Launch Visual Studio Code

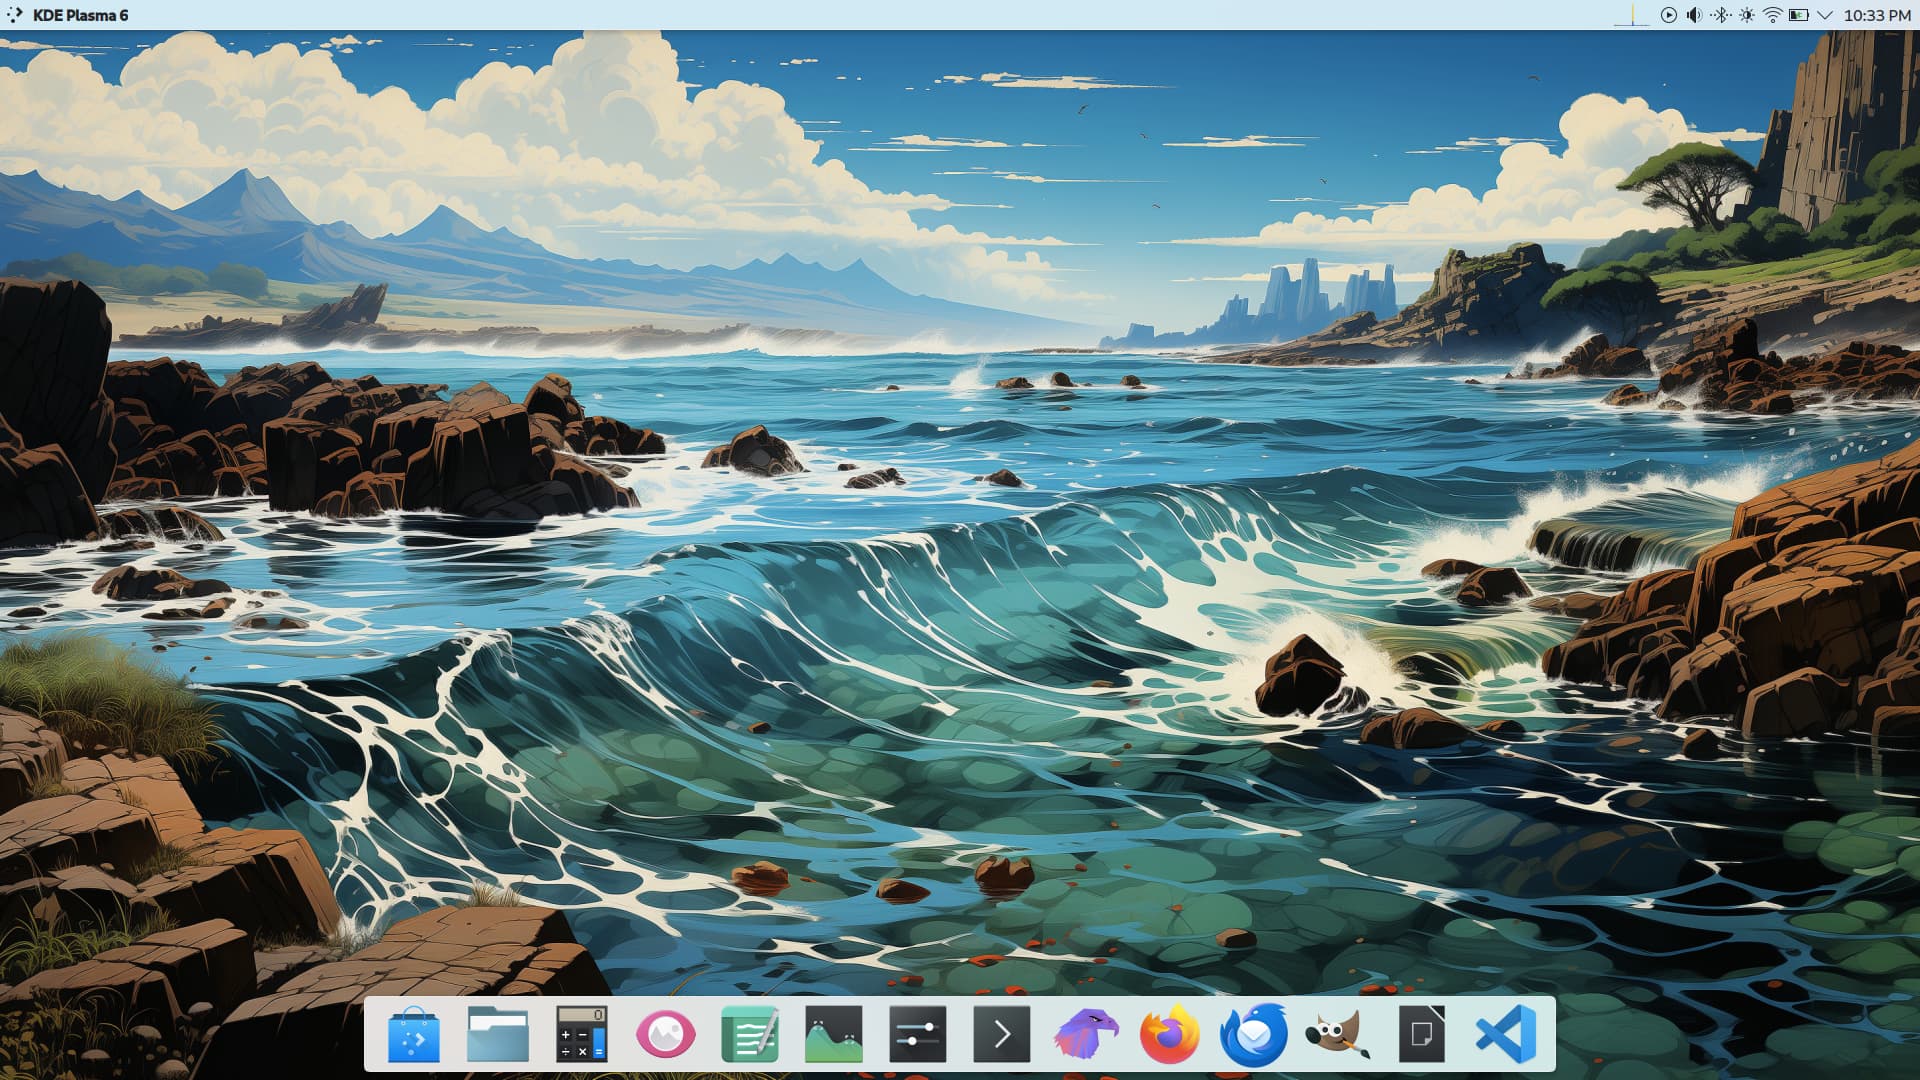1505,1034
